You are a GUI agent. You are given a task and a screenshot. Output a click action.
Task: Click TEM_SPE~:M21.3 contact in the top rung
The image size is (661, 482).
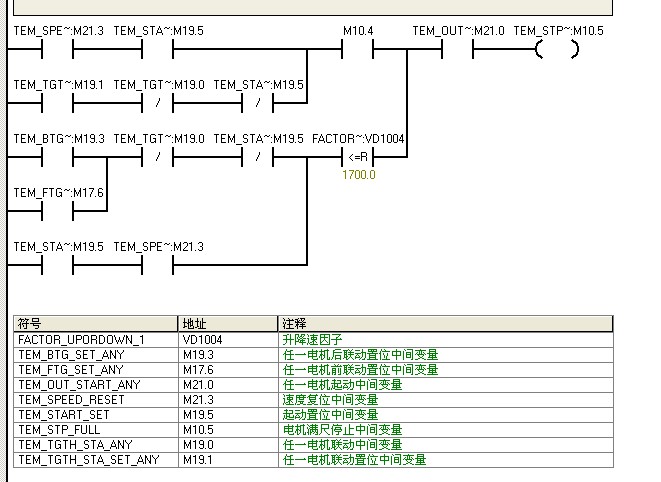(x=58, y=49)
